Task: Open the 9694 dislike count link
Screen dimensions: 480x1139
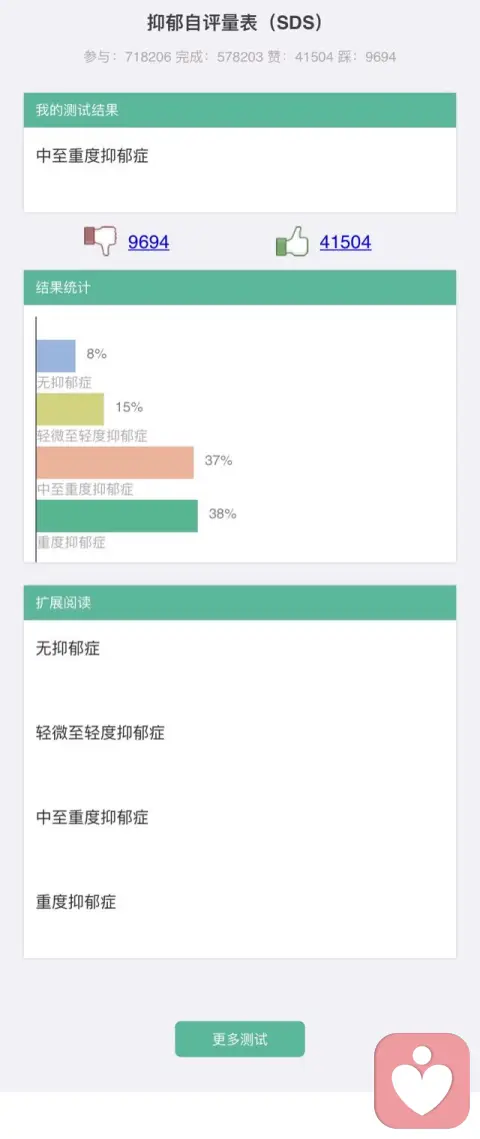Action: point(149,242)
